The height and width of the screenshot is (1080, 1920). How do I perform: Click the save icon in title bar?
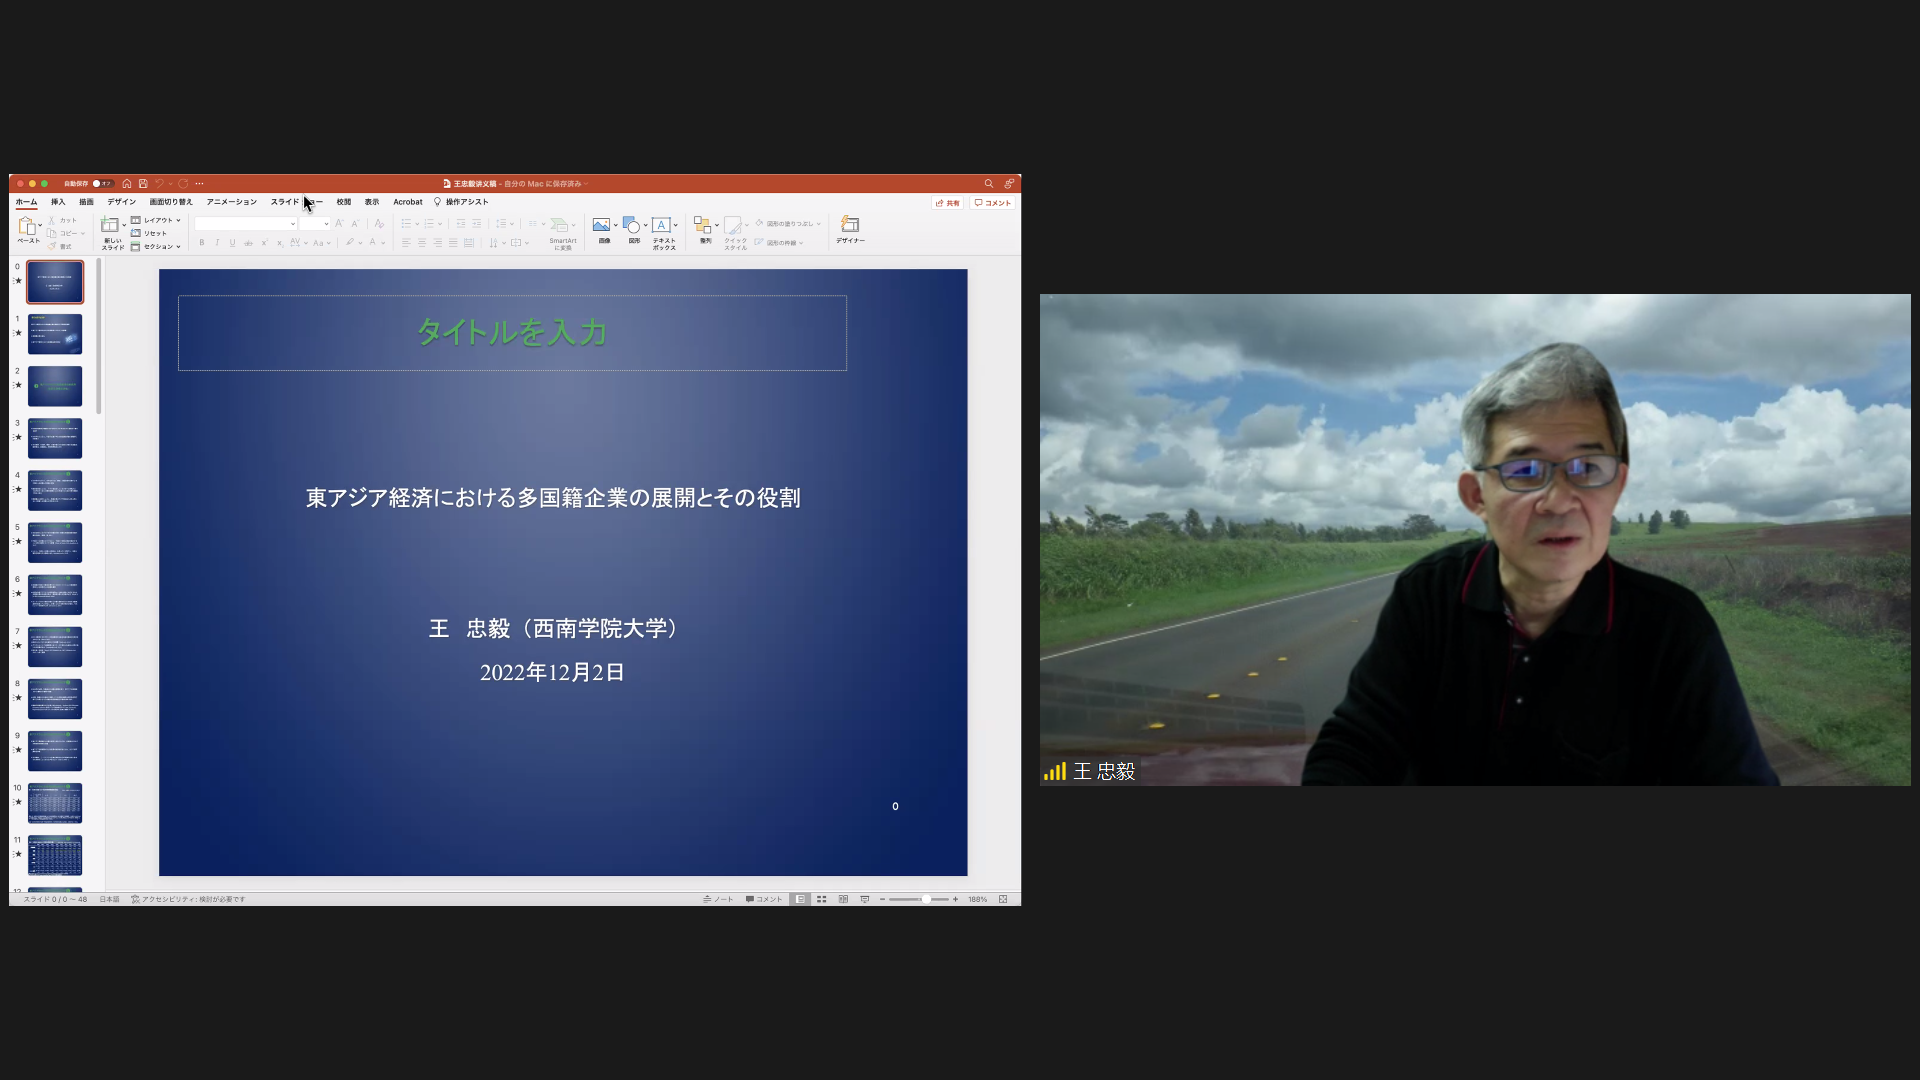tap(143, 184)
